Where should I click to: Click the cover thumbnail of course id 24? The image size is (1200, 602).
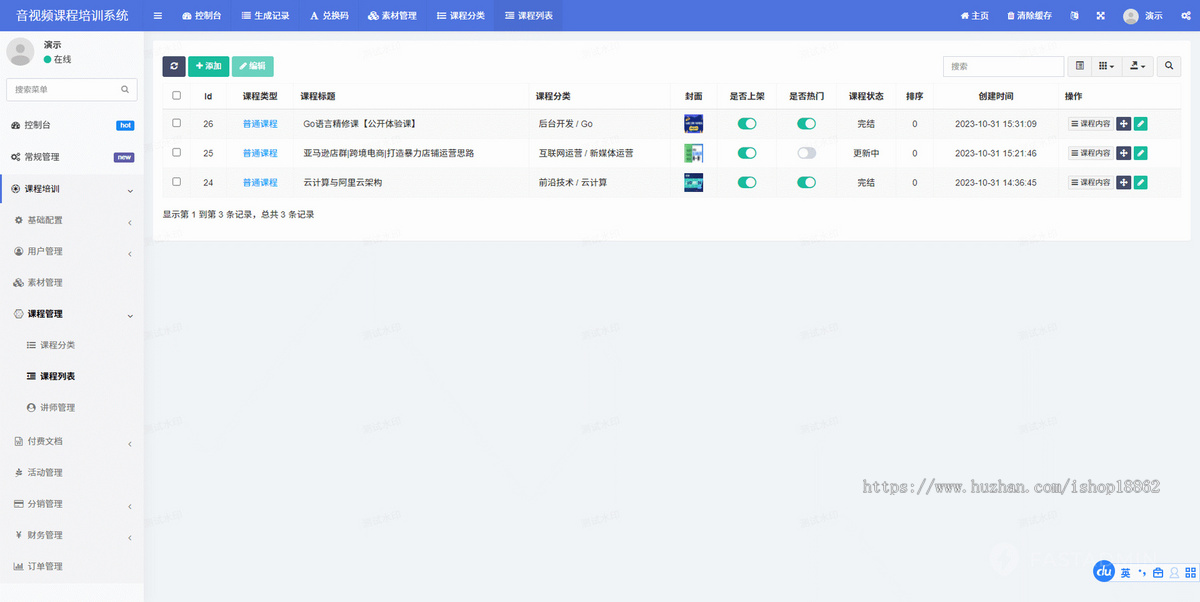pos(693,182)
